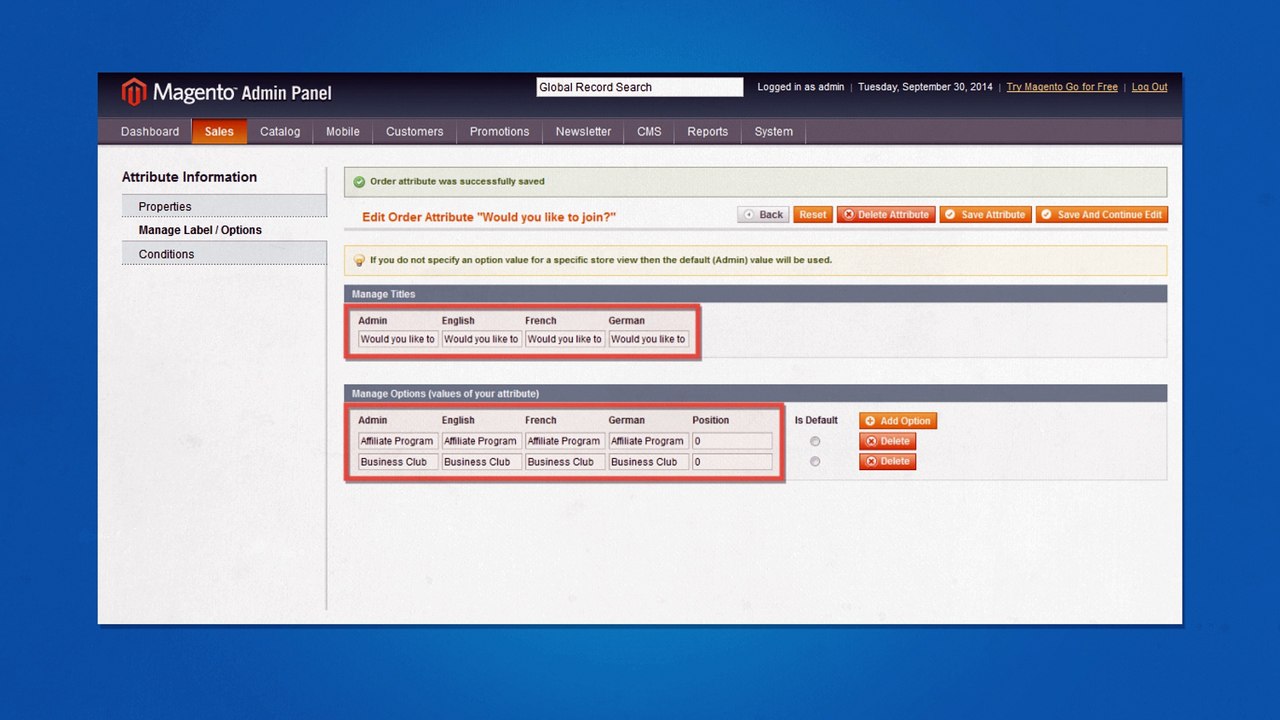This screenshot has width=1280, height=720.
Task: Open the Sales menu
Action: 219,132
